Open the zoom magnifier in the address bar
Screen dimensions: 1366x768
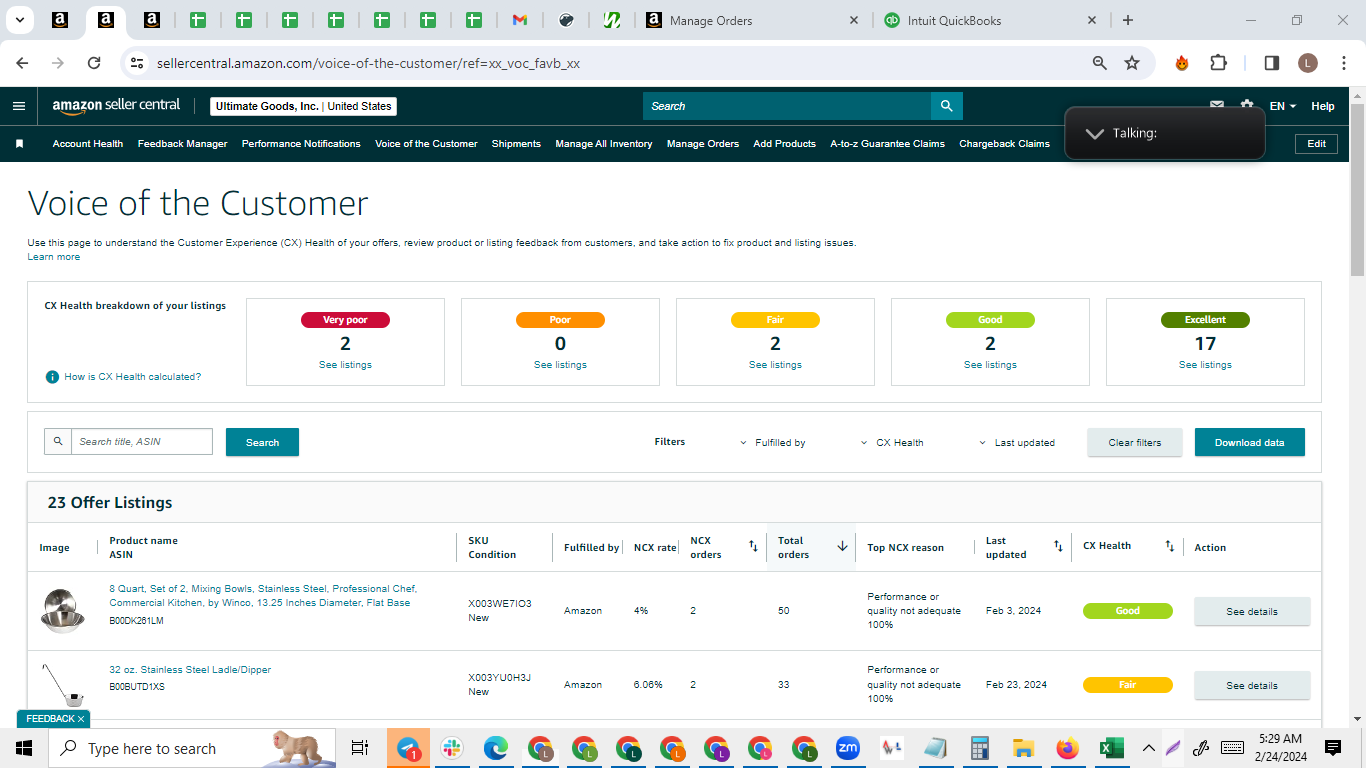tap(1100, 63)
